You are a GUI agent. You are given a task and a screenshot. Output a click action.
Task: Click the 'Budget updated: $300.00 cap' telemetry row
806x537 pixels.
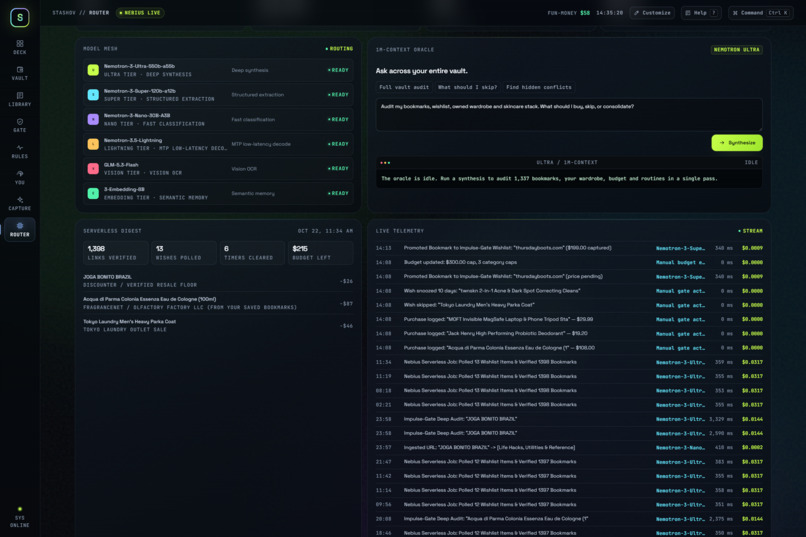(569, 262)
